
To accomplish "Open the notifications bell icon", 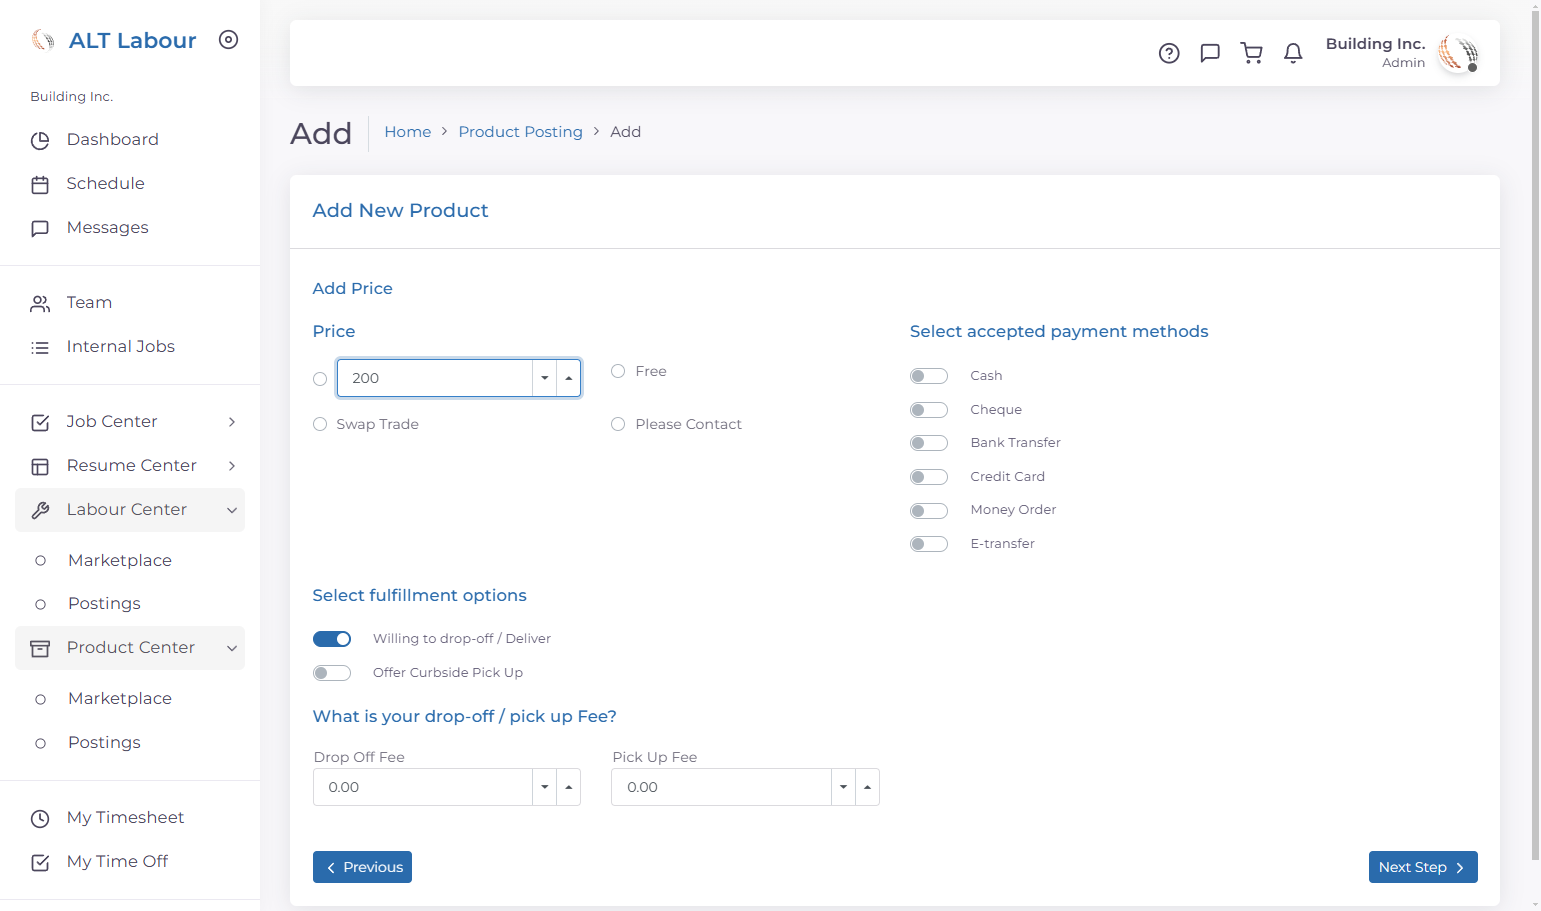I will pyautogui.click(x=1293, y=54).
